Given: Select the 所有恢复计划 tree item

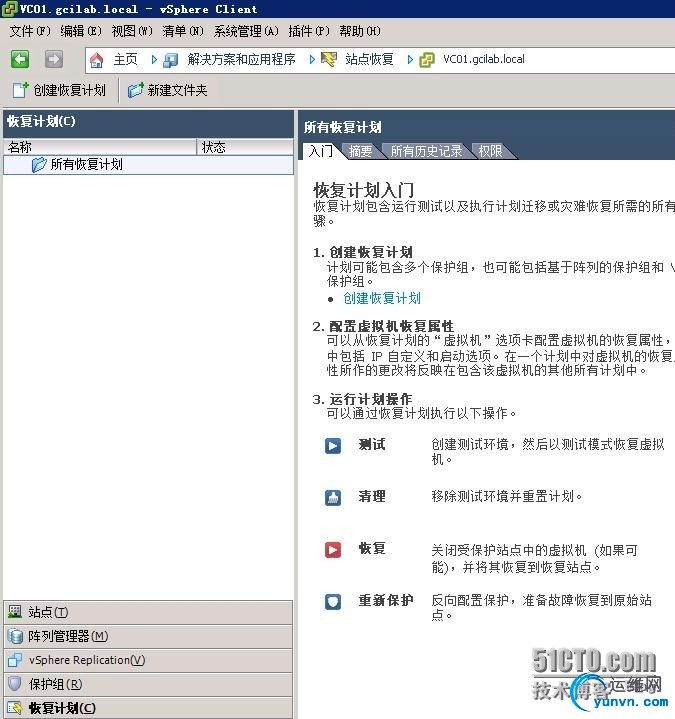Looking at the screenshot, I should (148, 165).
